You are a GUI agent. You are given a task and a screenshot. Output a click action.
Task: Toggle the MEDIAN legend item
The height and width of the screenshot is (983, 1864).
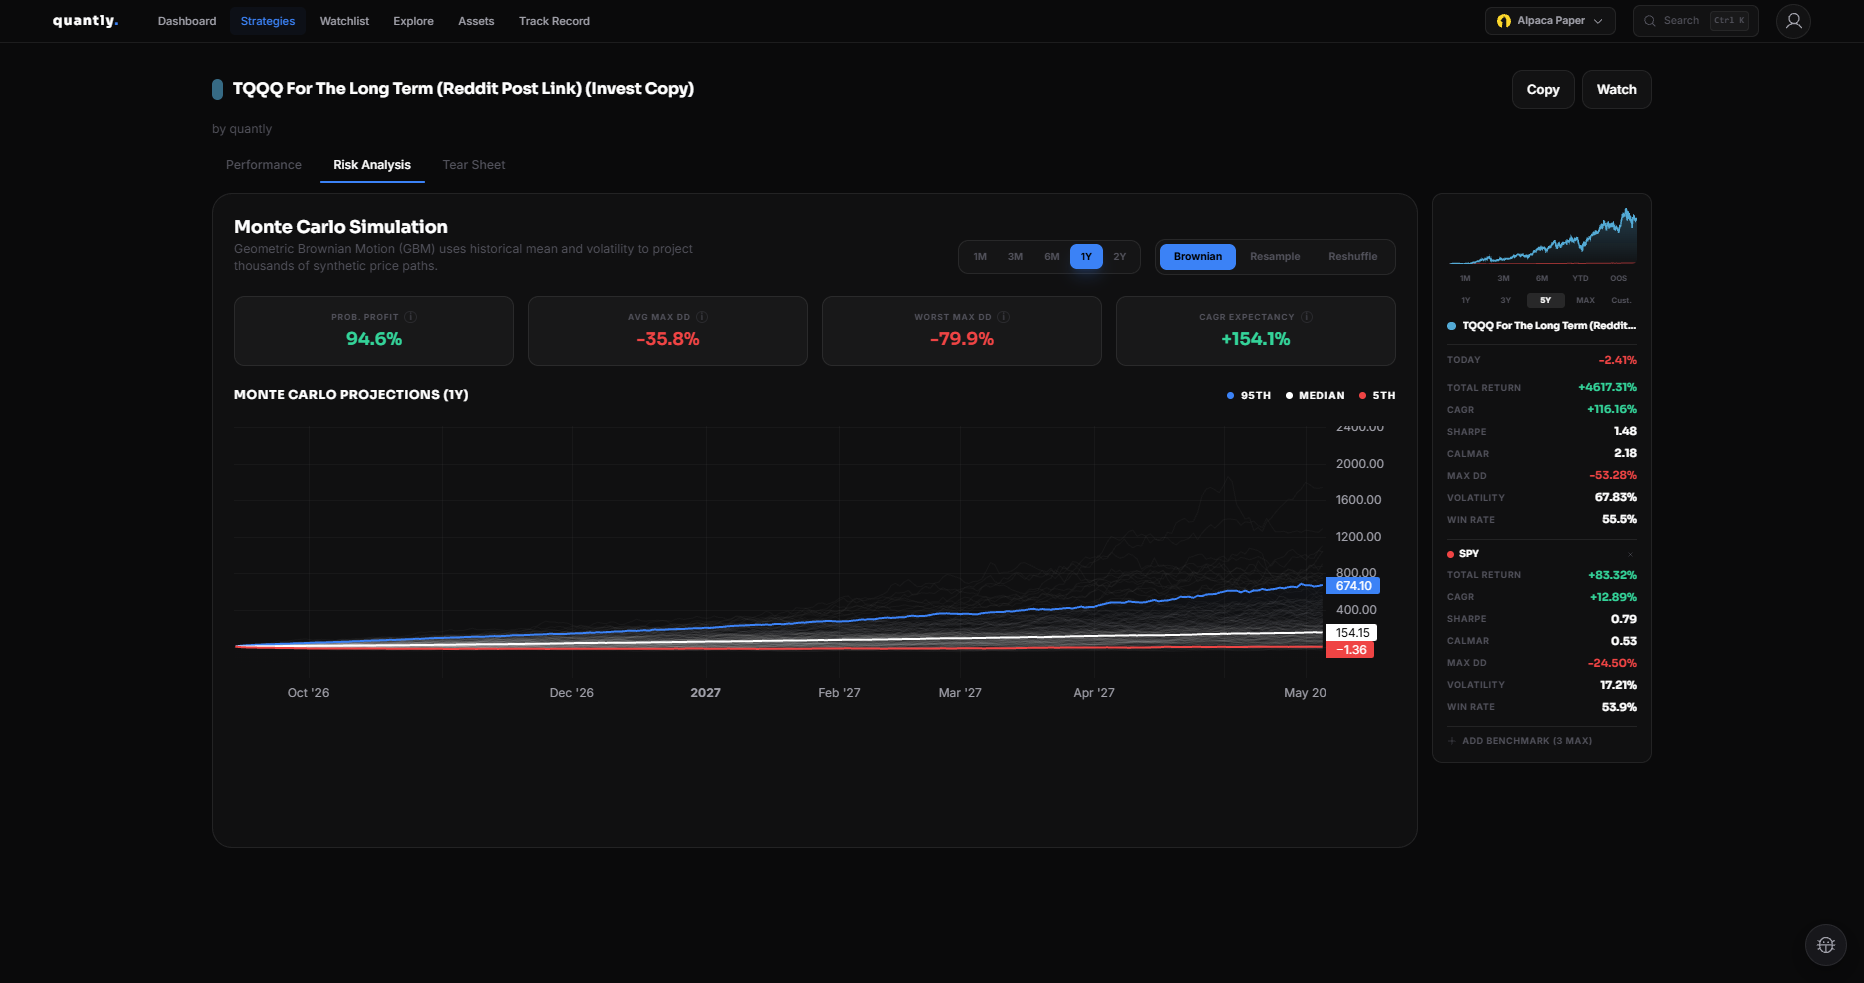pos(1315,396)
